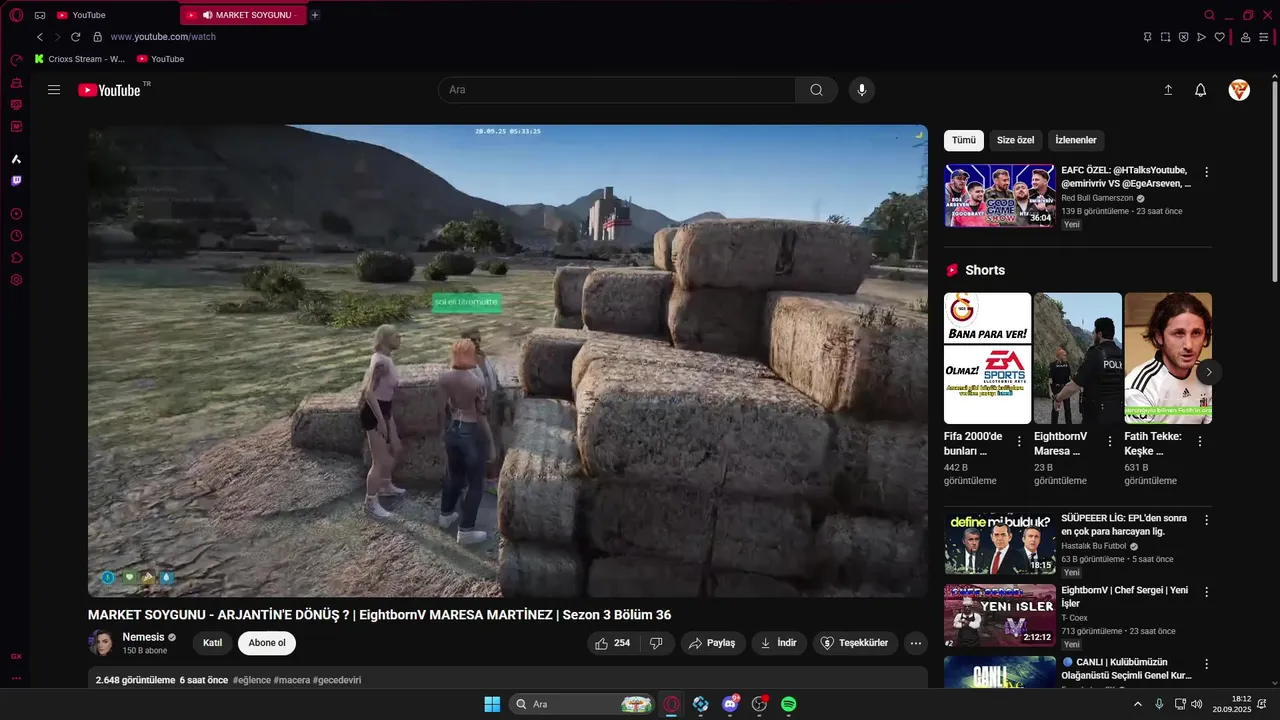The height and width of the screenshot is (720, 1280).
Task: Open browser Easy Setup sliders icon
Action: [1264, 37]
